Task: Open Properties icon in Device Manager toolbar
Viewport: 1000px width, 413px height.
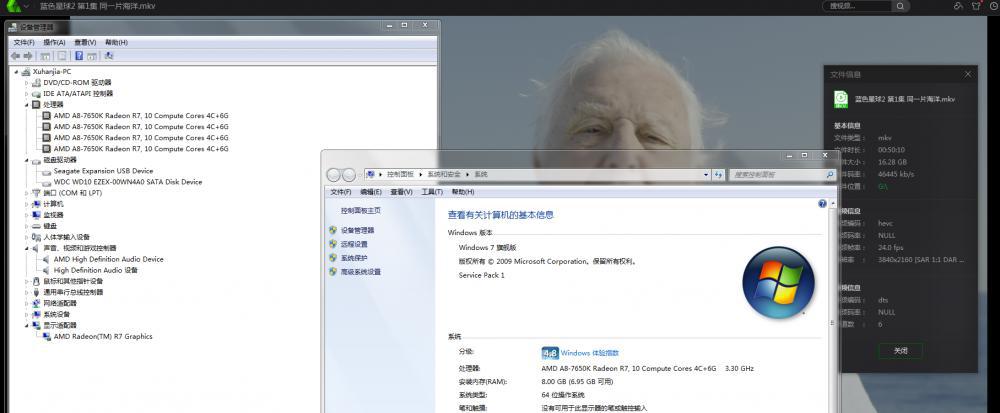Action: tap(62, 56)
